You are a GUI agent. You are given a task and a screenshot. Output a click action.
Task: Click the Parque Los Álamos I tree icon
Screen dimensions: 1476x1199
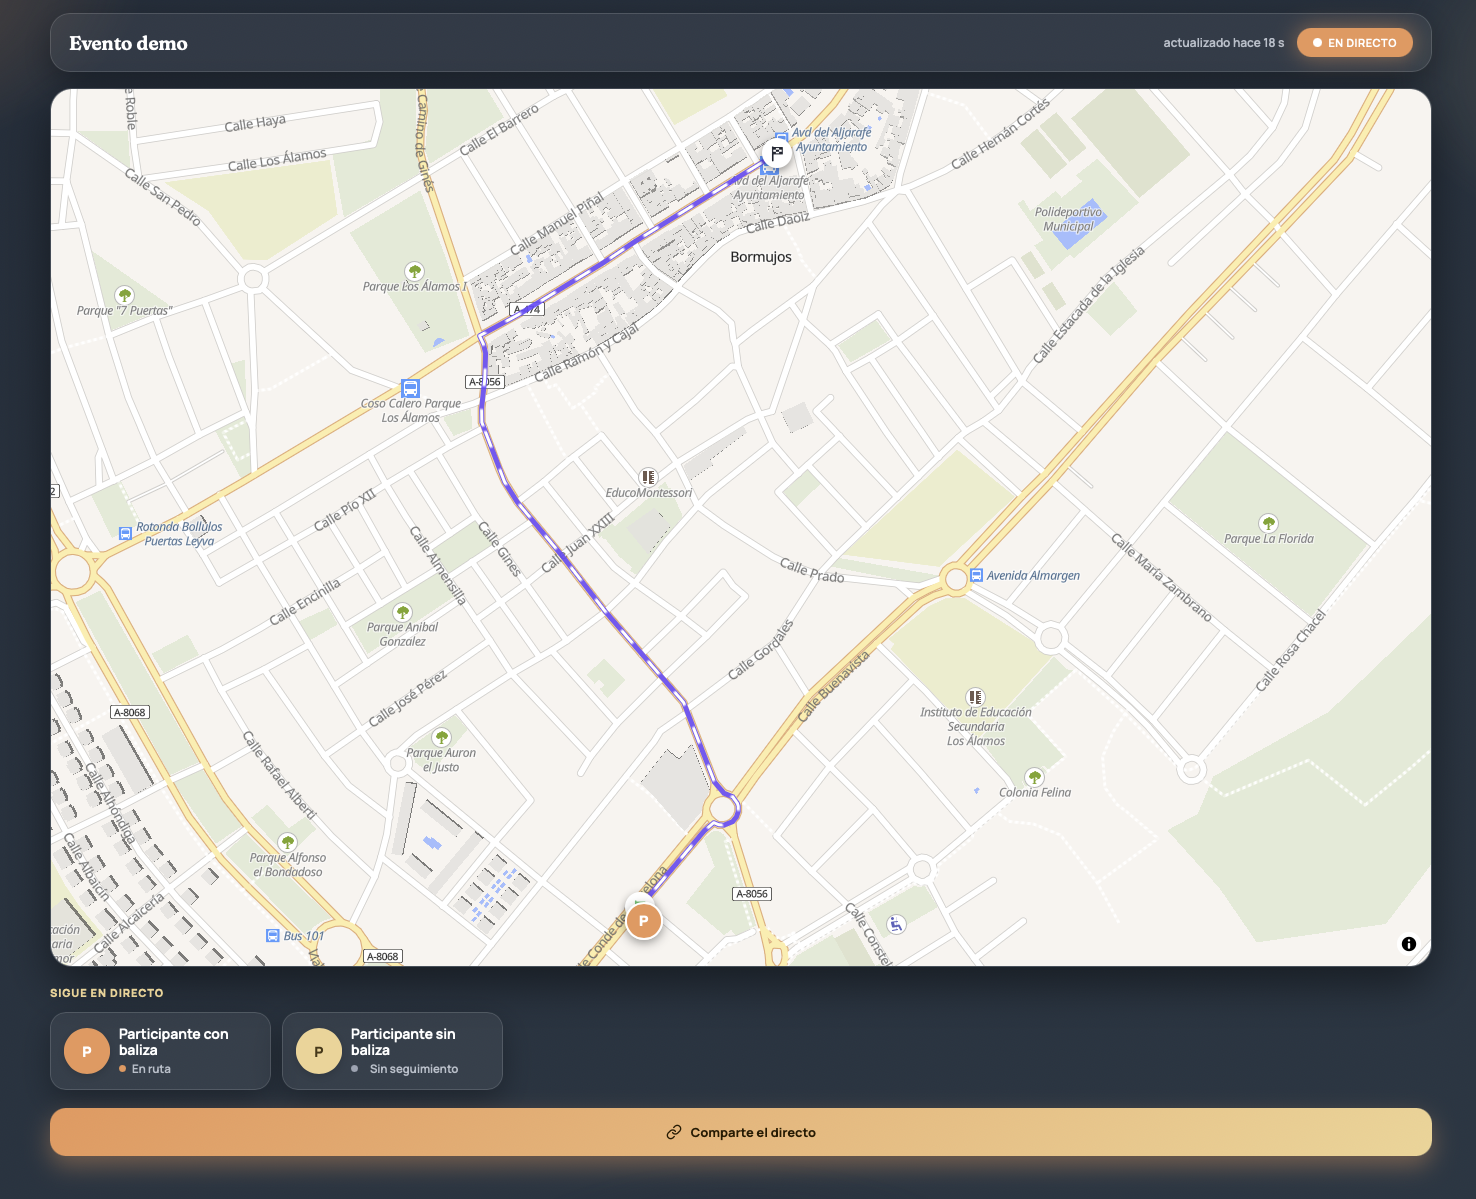[x=414, y=271]
